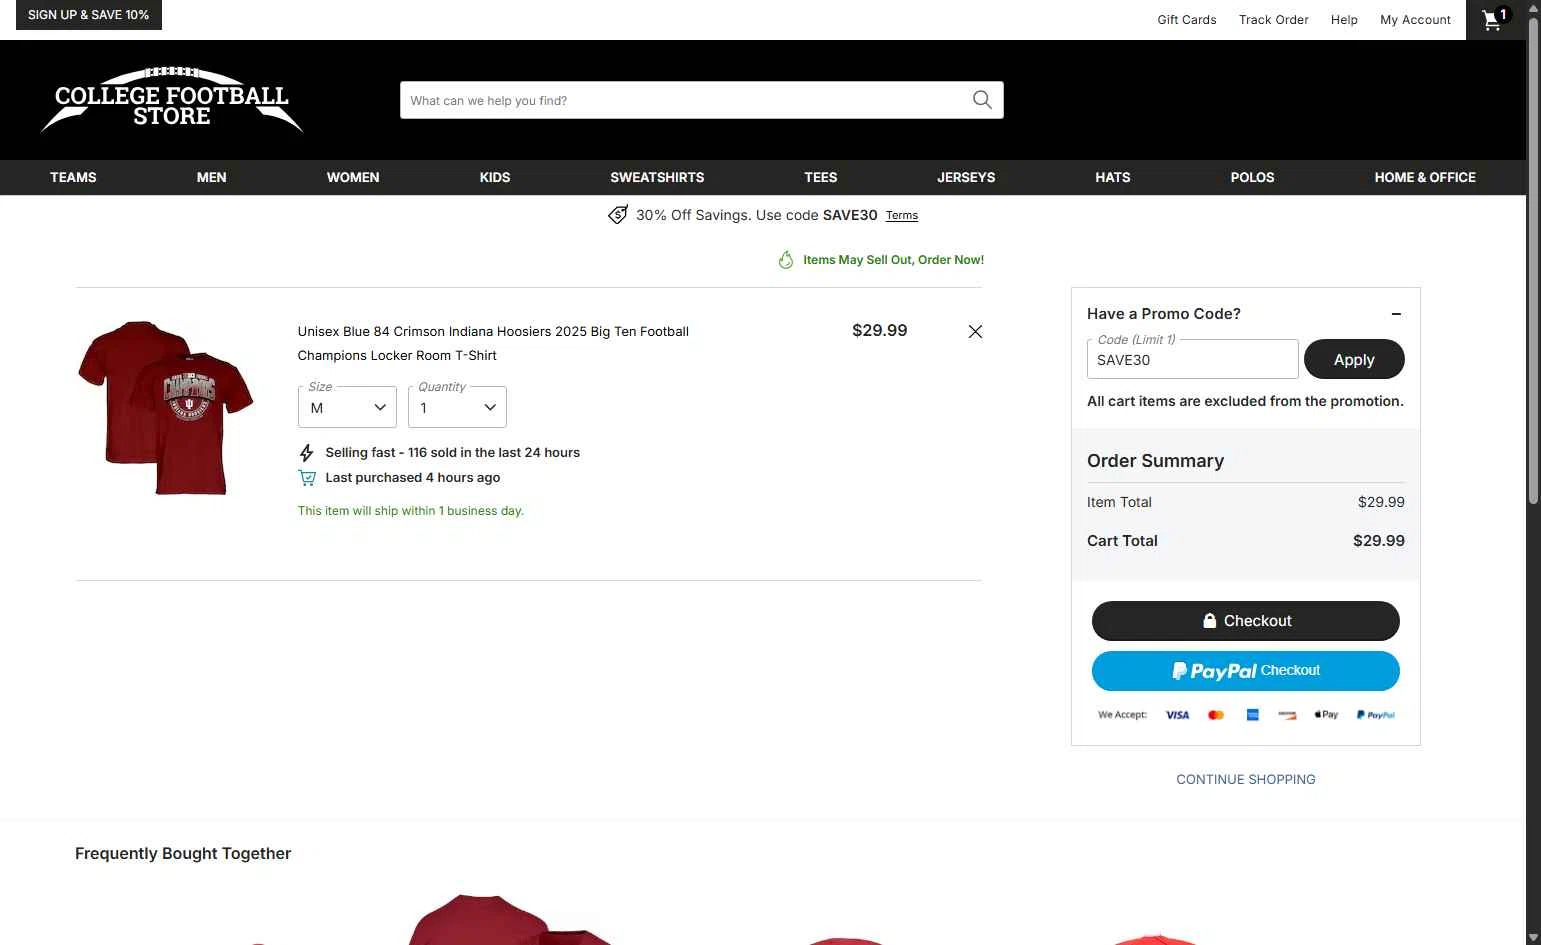Image resolution: width=1541 pixels, height=945 pixels.
Task: Click the Order Summary heading
Action: 1155,461
